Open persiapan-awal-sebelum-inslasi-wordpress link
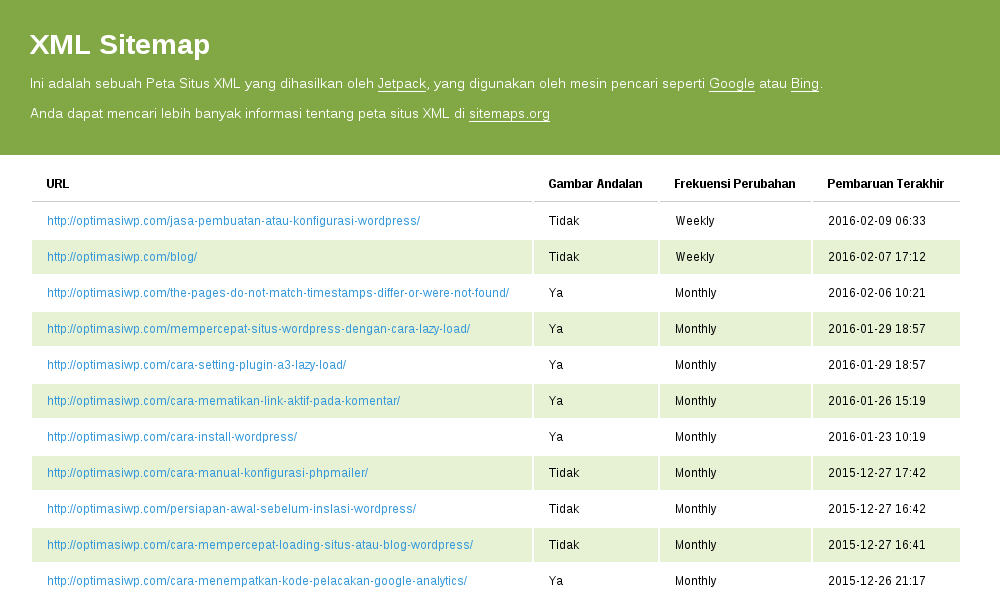This screenshot has width=1000, height=597. (232, 509)
